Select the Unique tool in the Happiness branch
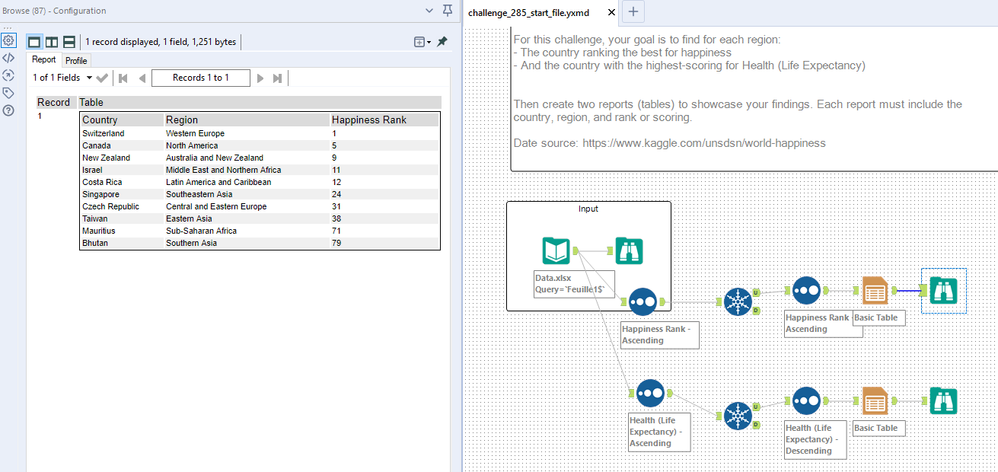 point(738,300)
